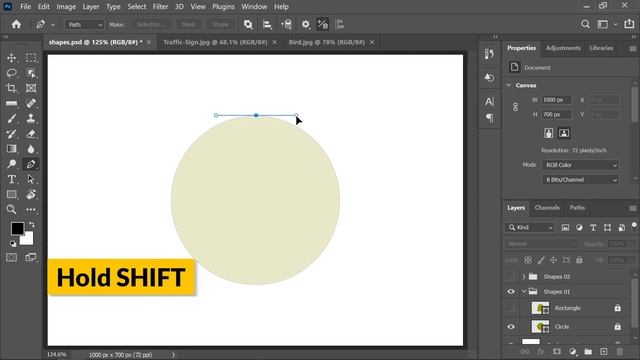The width and height of the screenshot is (640, 360).
Task: Switch to the Adjustments tab
Action: [563, 48]
